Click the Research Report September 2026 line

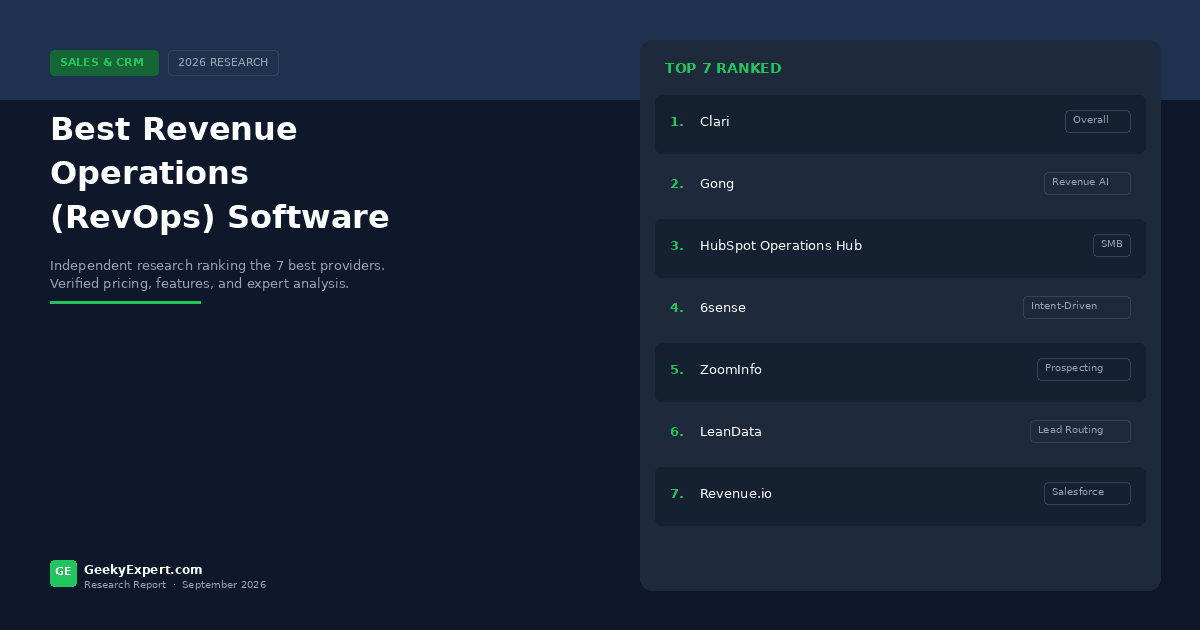click(x=175, y=585)
